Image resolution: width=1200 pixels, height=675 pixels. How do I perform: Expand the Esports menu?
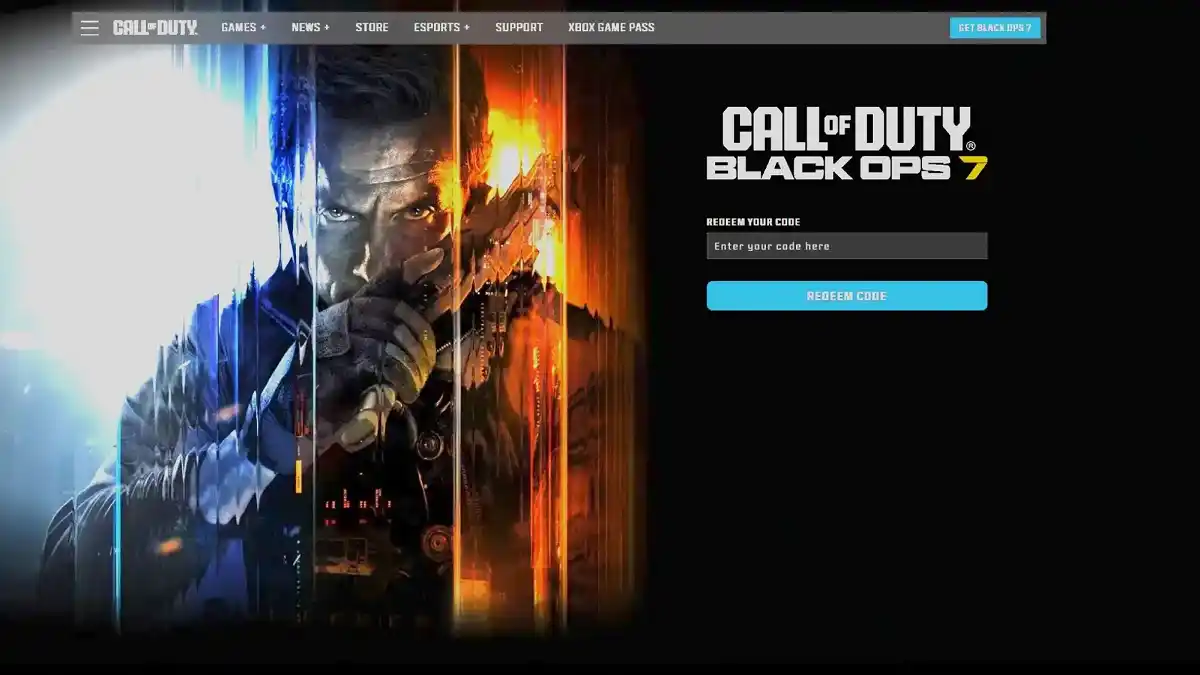[x=442, y=28]
